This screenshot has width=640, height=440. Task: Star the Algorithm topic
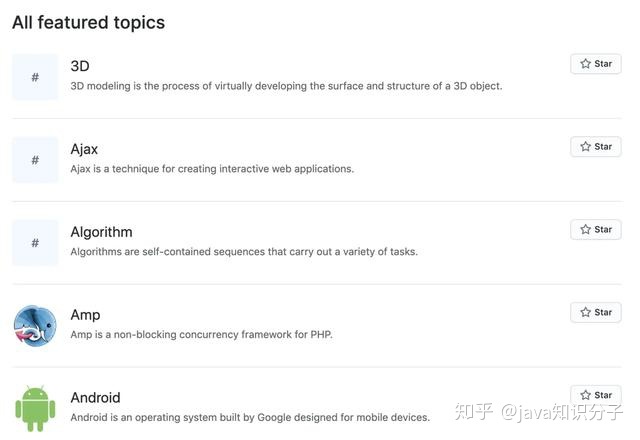click(596, 229)
